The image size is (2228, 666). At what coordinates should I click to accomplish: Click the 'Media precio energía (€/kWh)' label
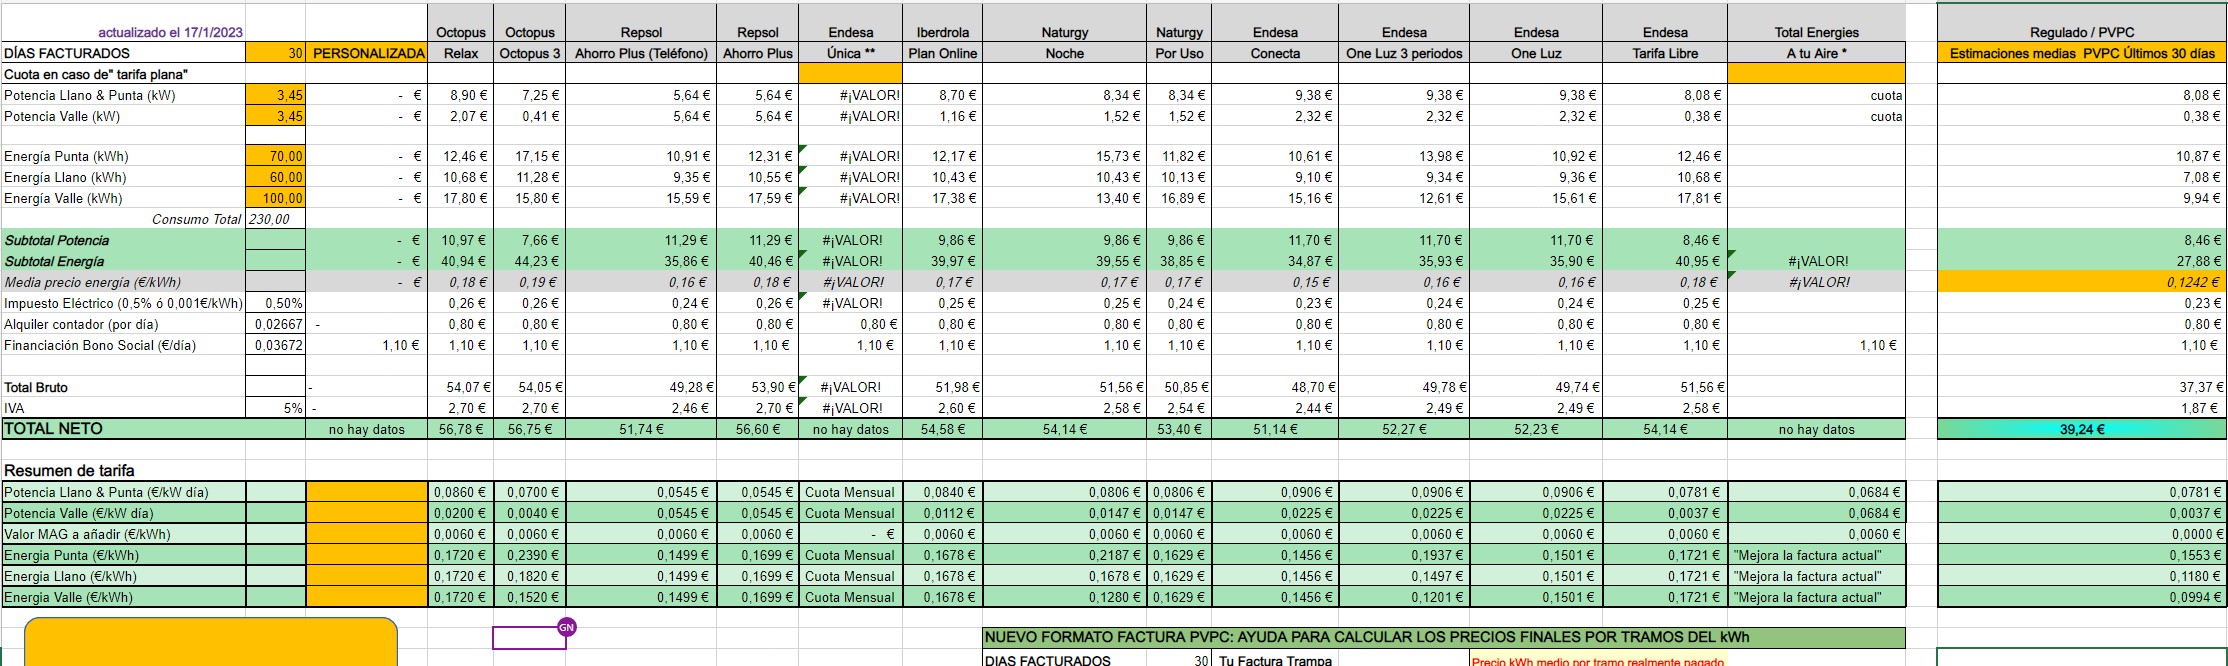tap(81, 282)
